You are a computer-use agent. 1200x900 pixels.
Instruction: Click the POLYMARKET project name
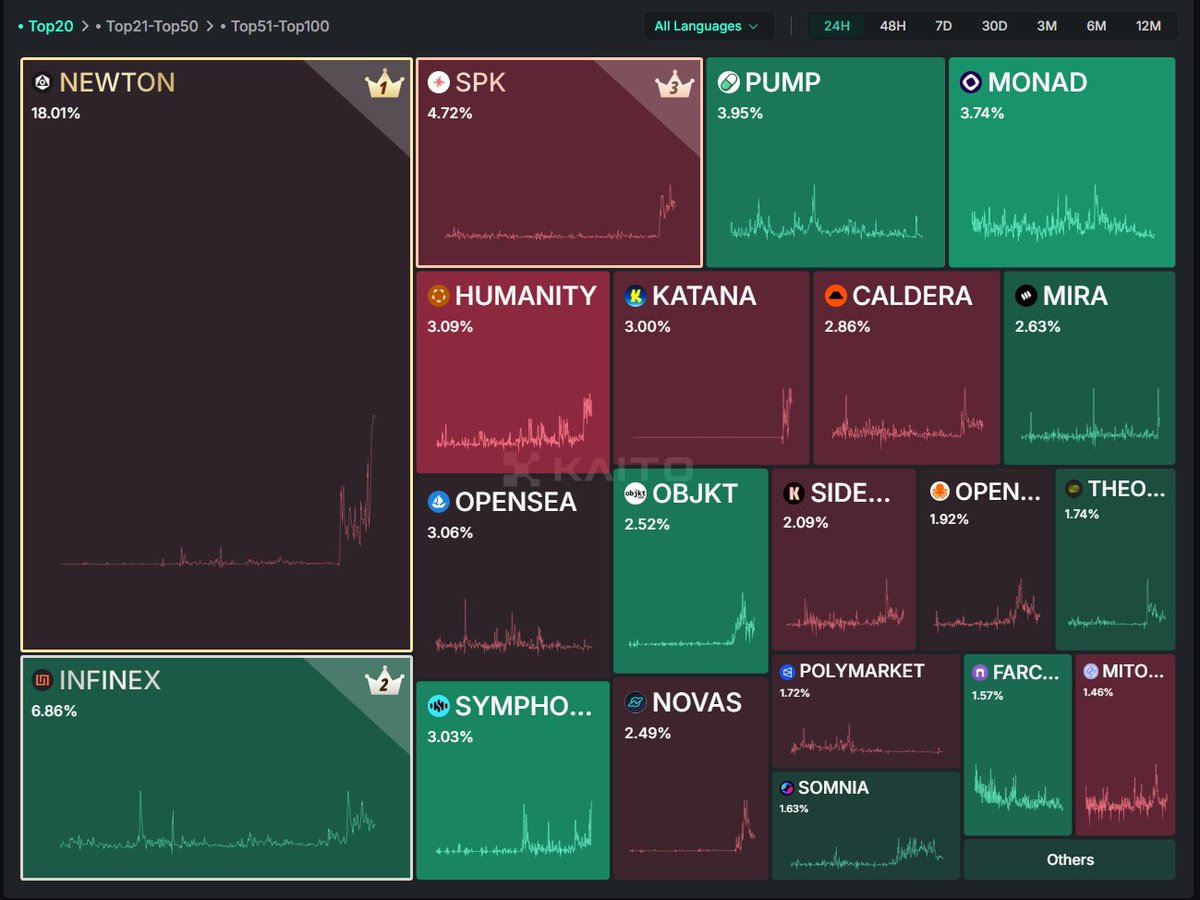[x=862, y=671]
